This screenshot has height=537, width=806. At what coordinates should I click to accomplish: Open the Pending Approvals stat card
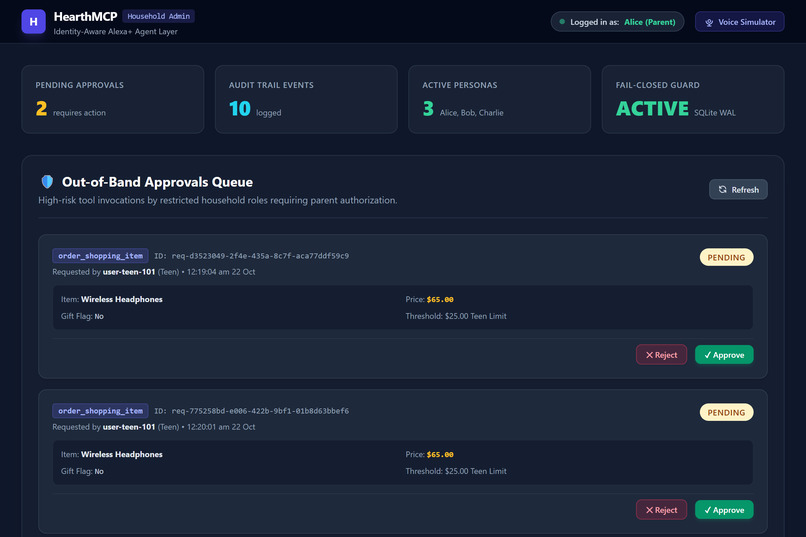coord(113,99)
